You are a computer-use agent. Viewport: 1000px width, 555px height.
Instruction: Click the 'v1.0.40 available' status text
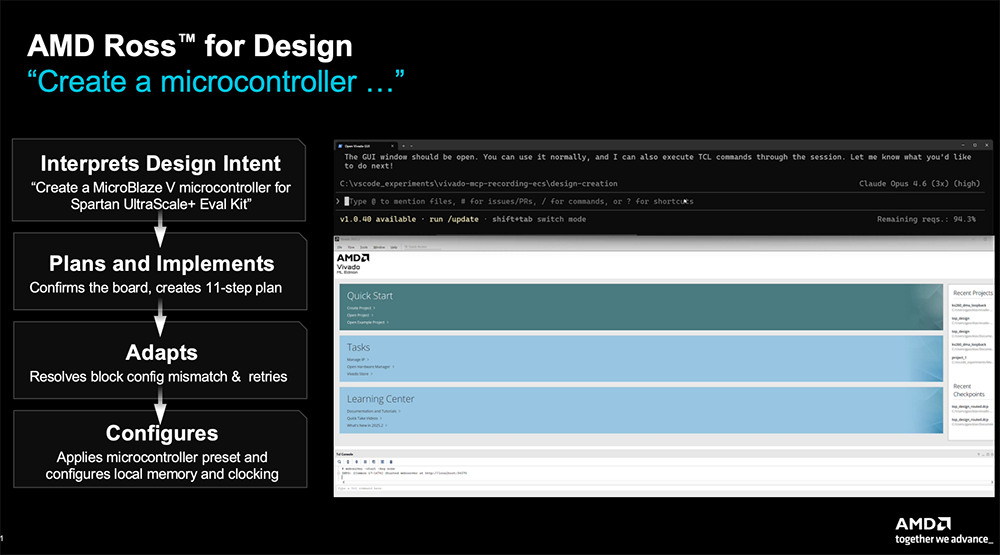click(x=378, y=219)
